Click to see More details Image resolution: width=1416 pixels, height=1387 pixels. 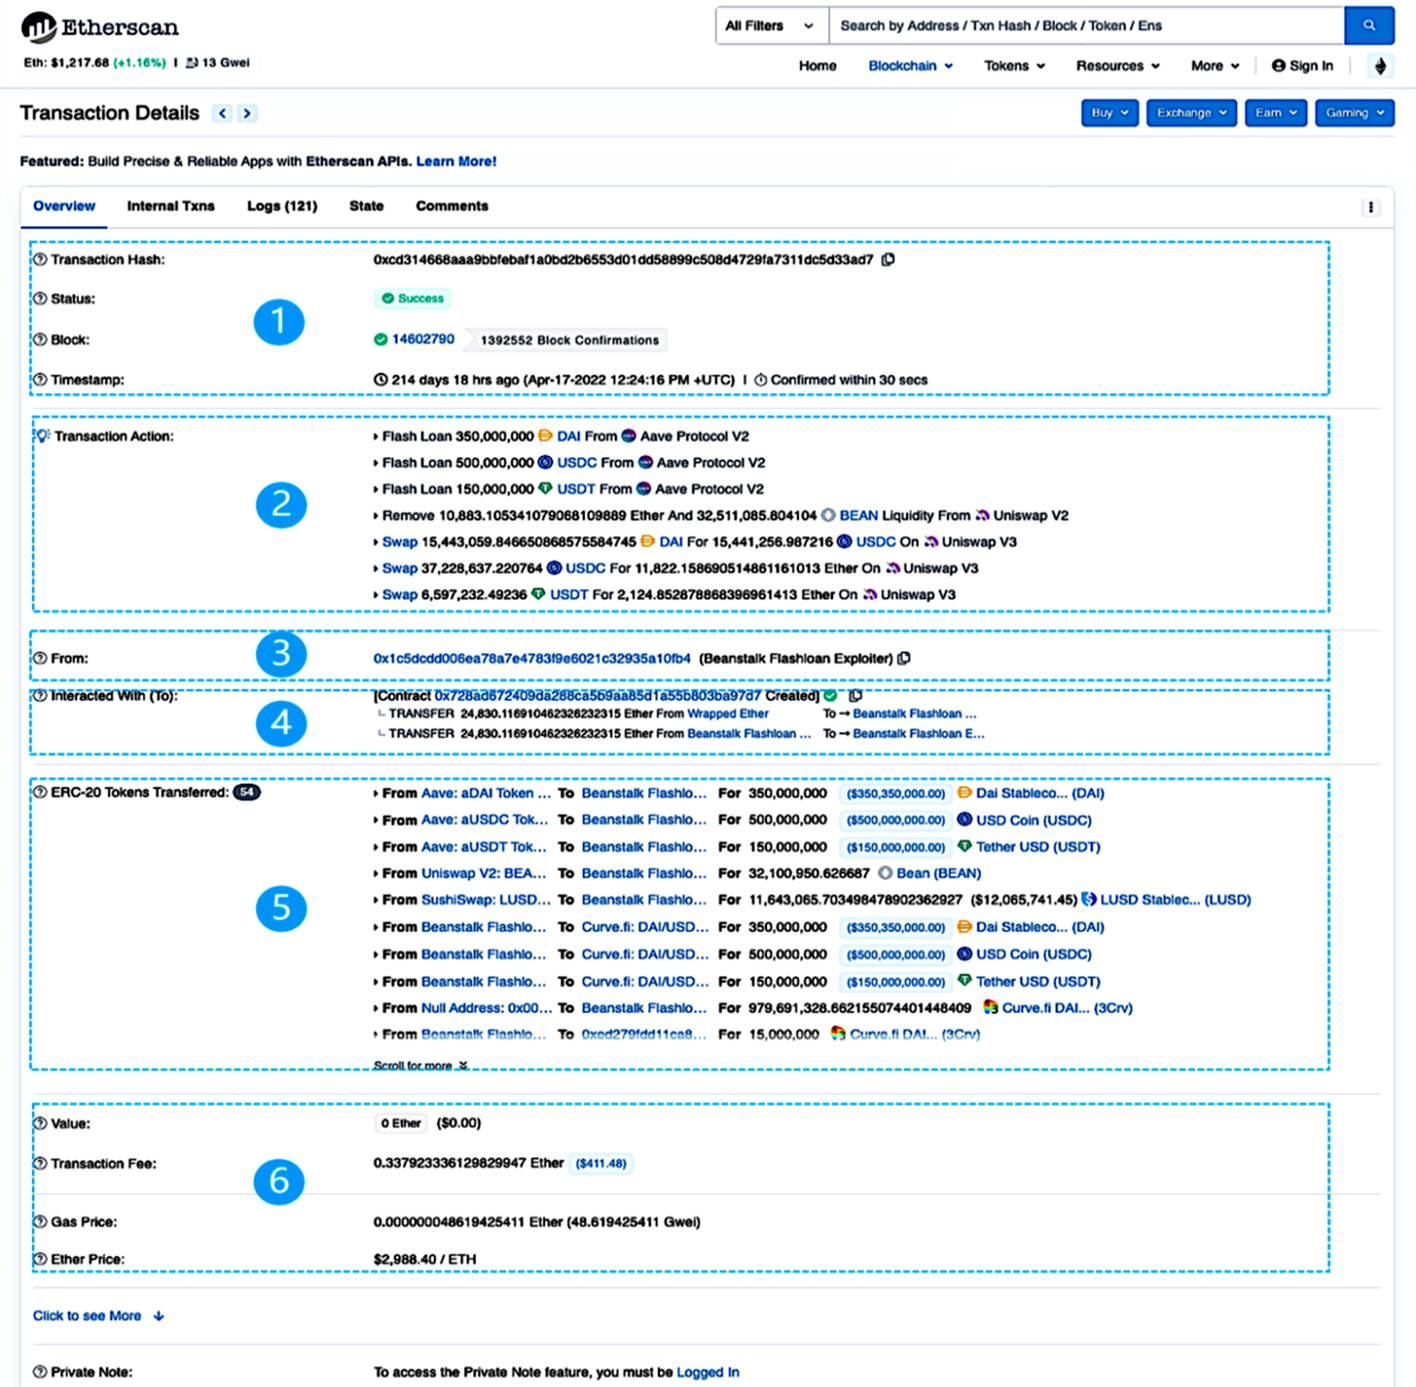(x=98, y=1316)
